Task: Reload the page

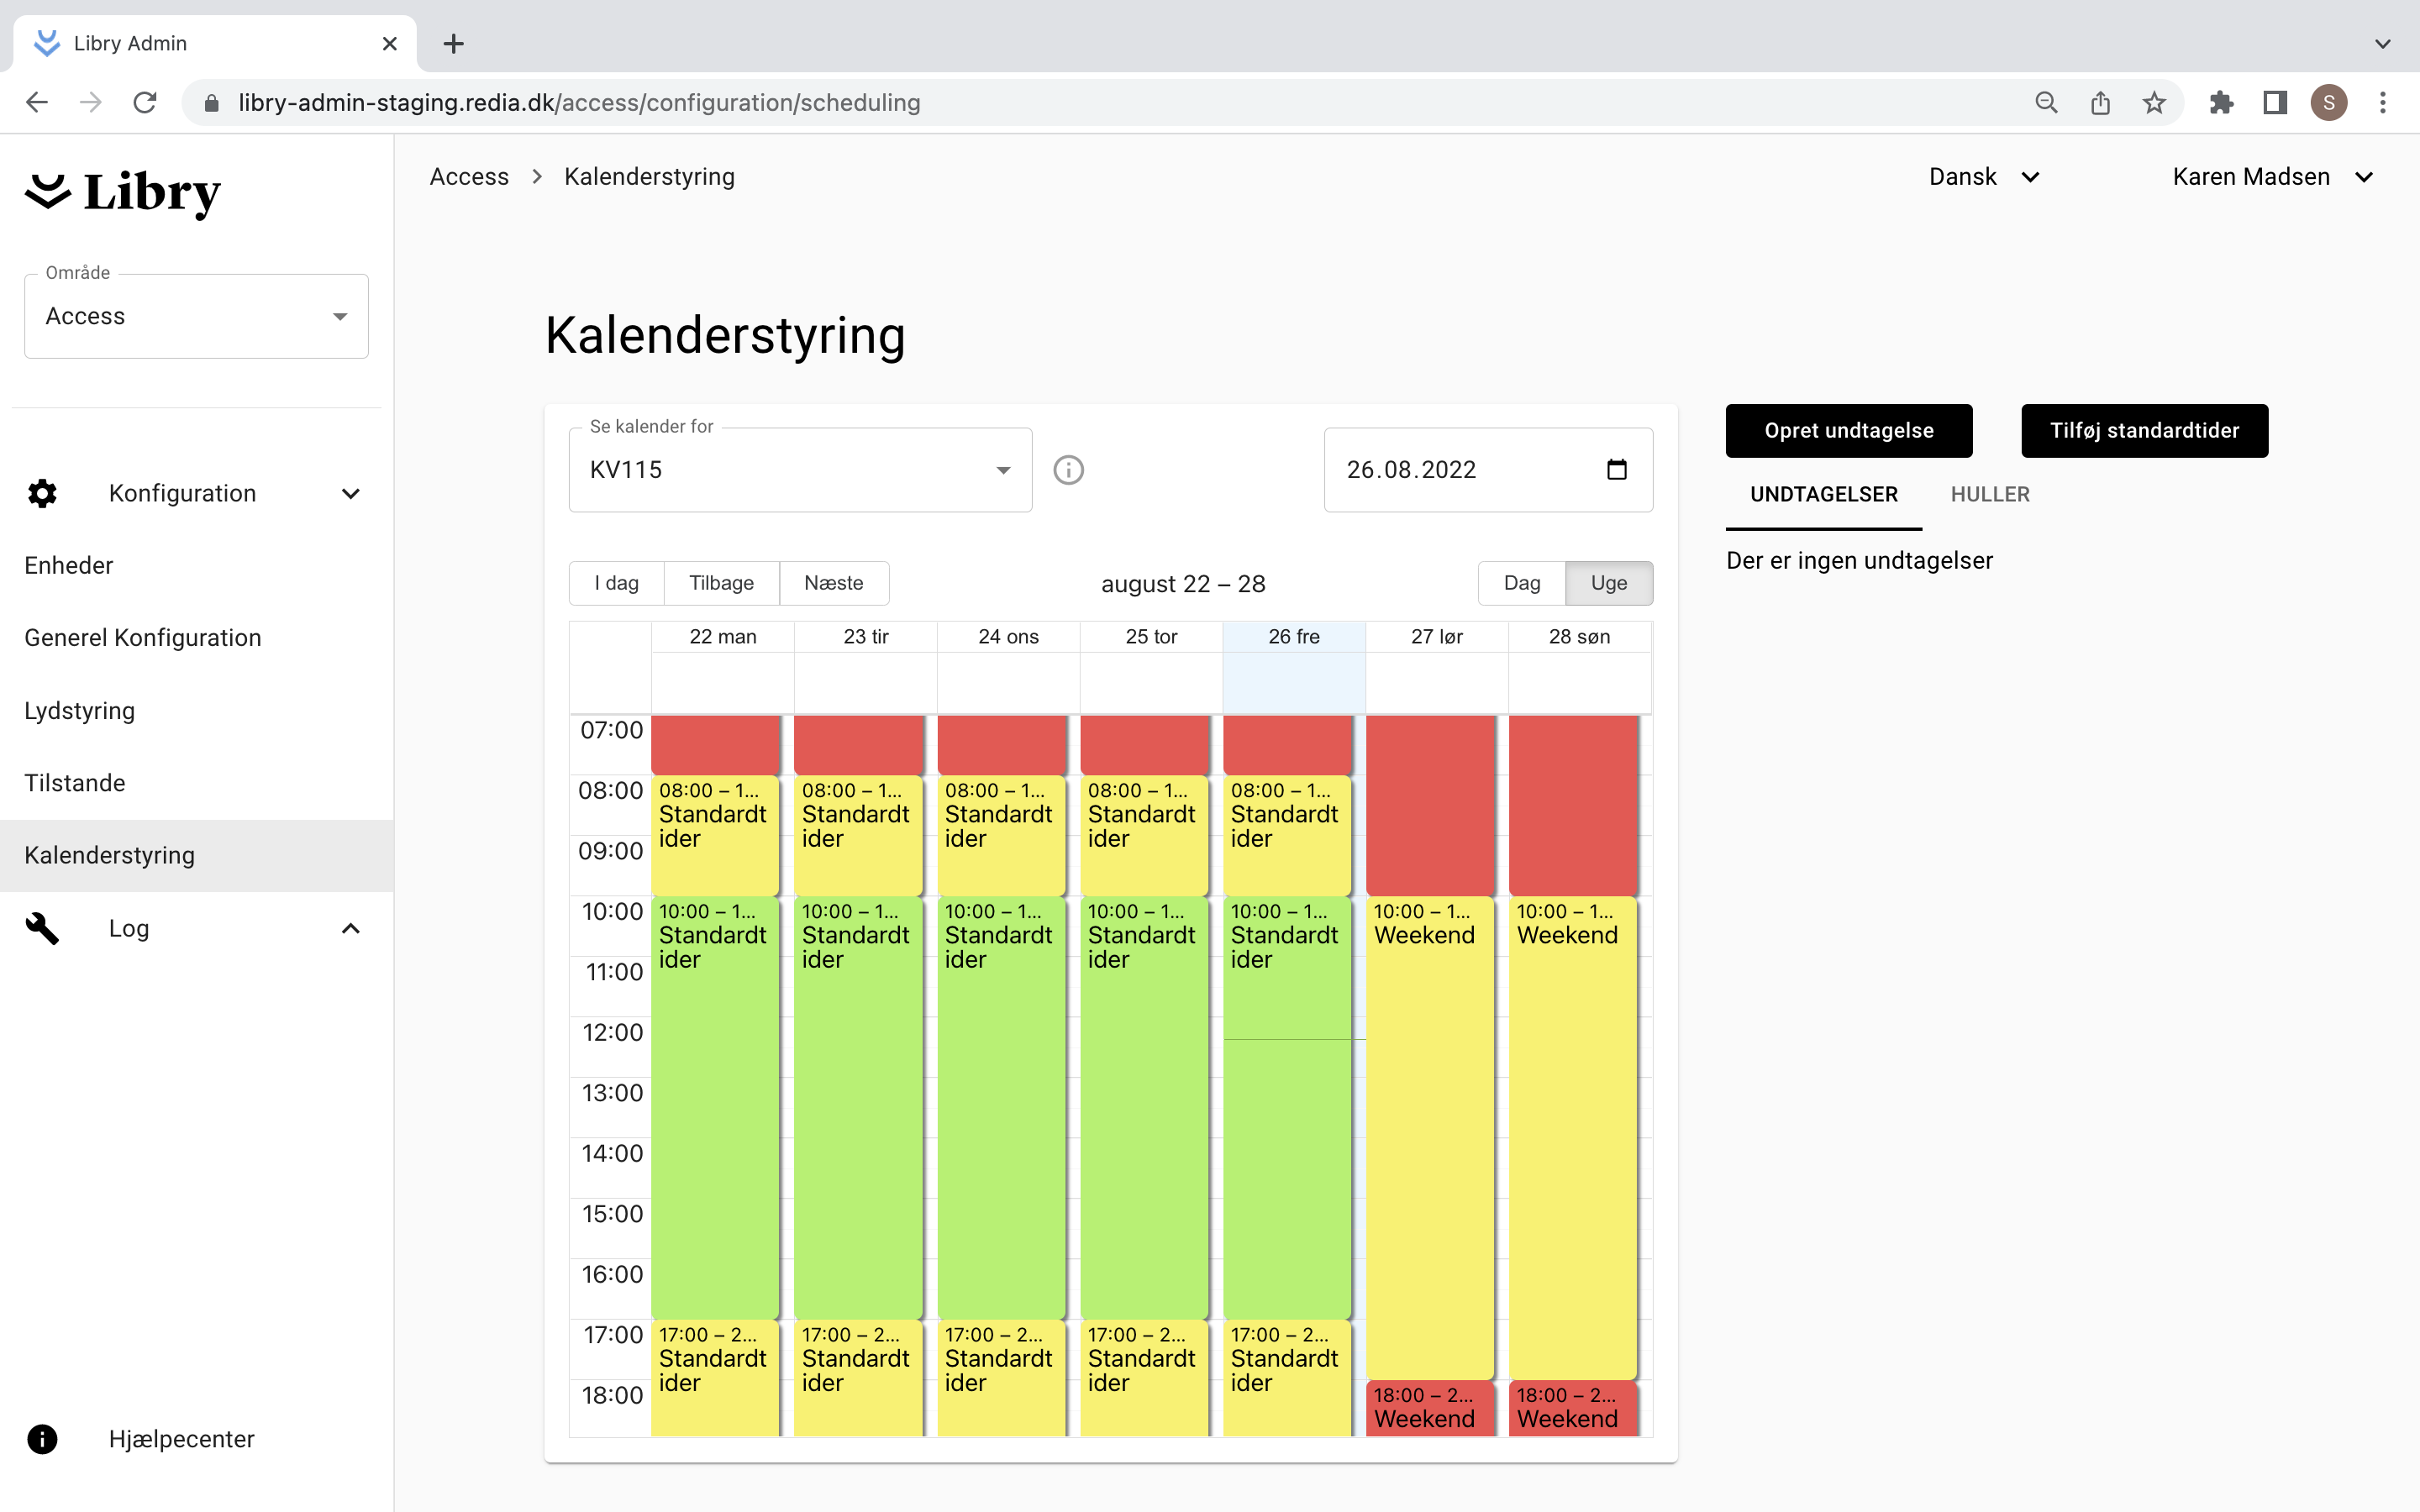Action: 145,103
